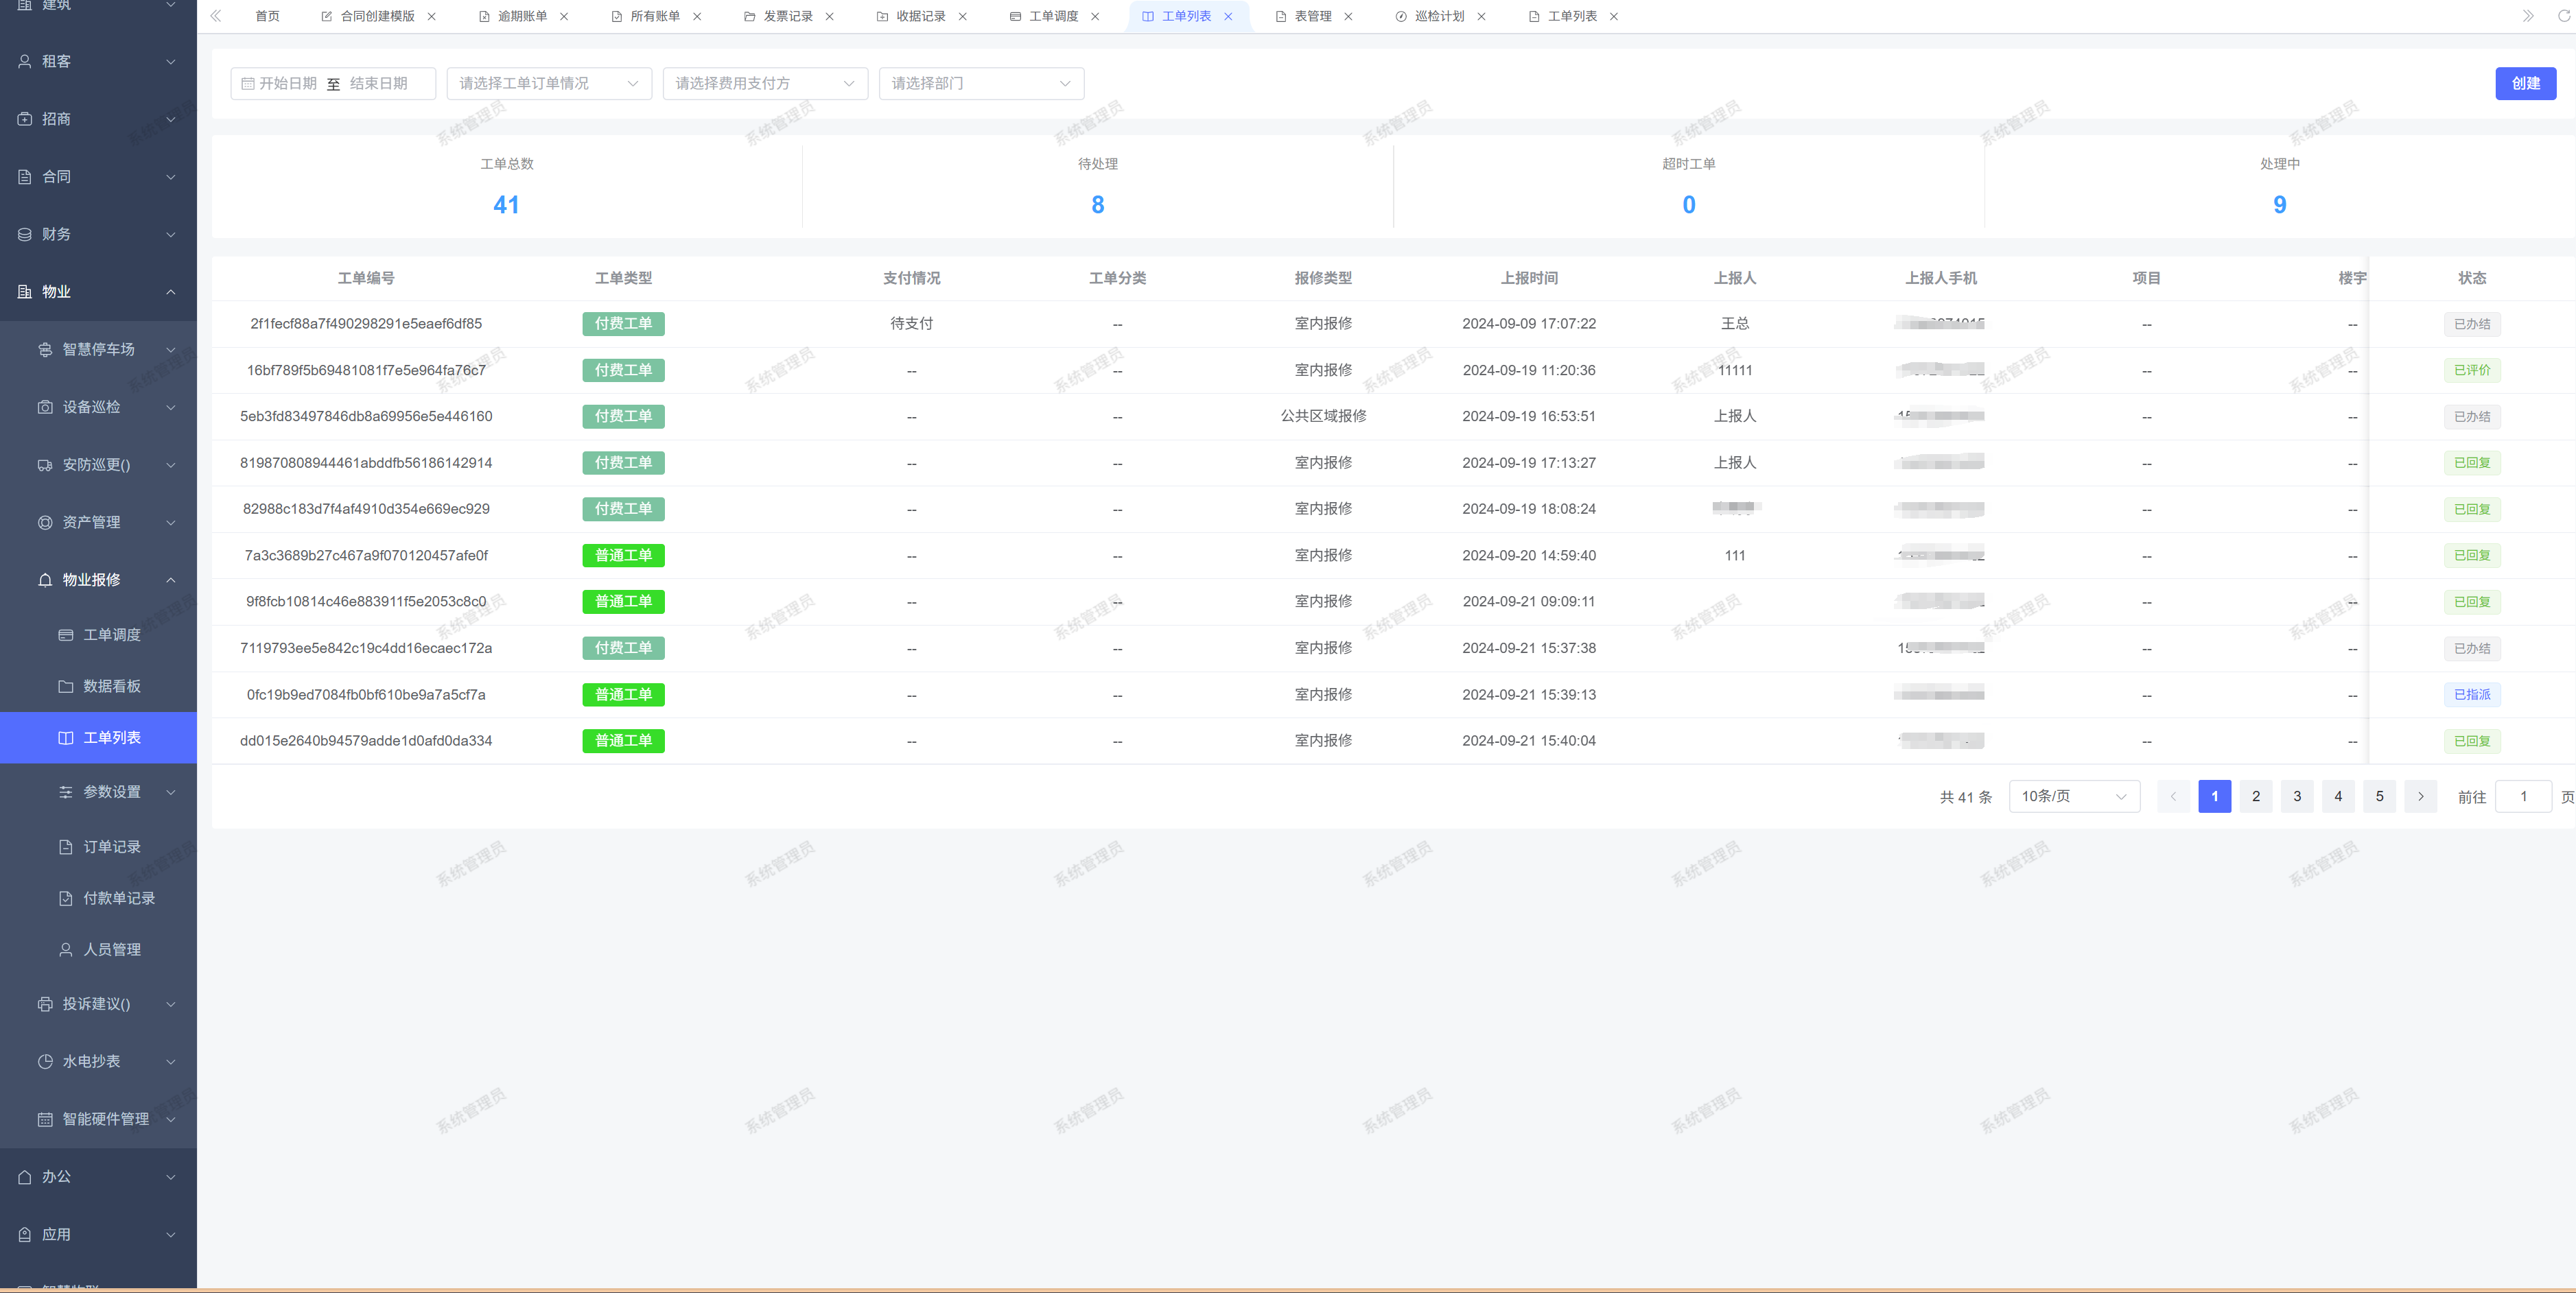
Task: Click the 开始日期 date input field
Action: (288, 84)
